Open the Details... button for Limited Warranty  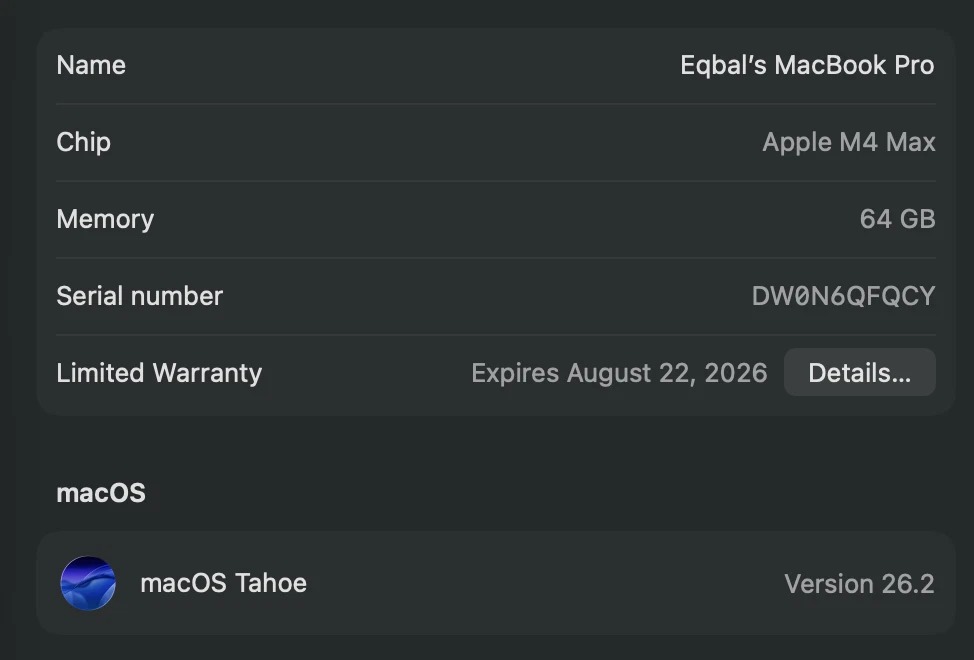(859, 372)
